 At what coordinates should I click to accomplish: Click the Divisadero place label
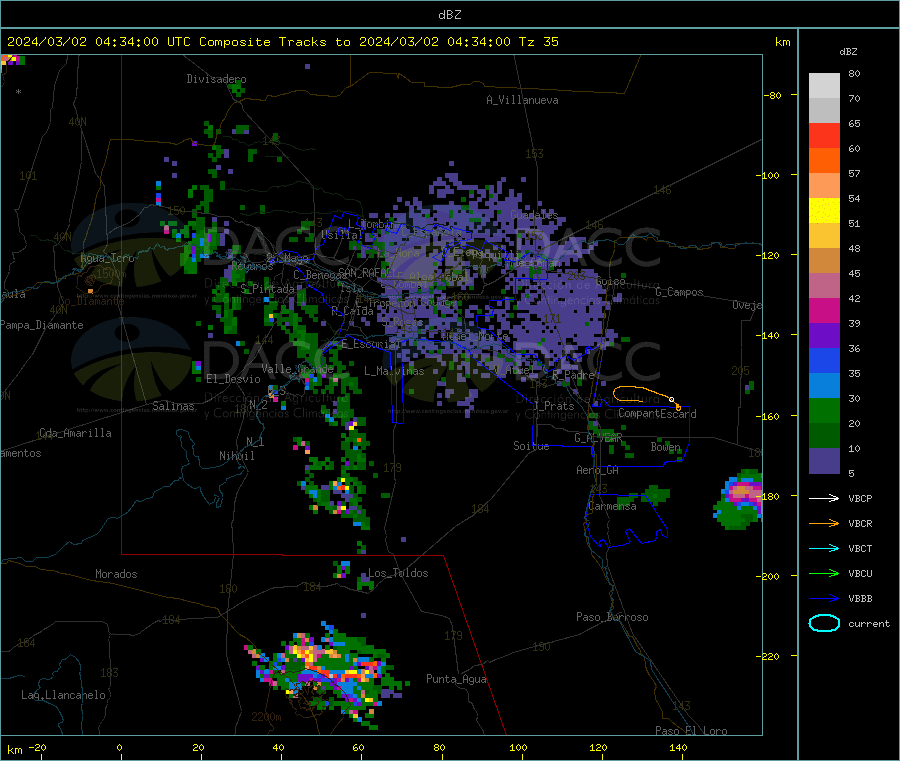point(216,79)
